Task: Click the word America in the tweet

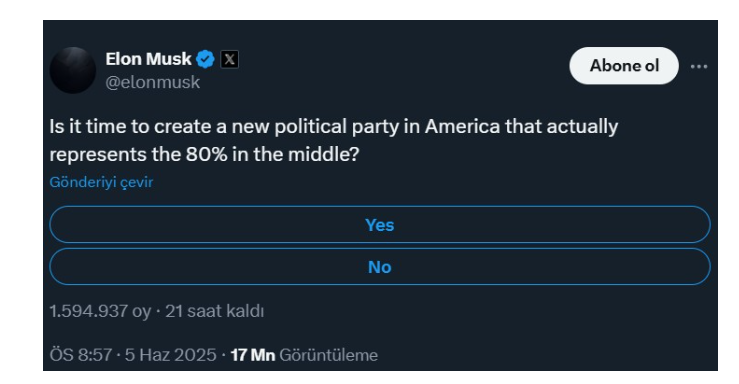Action: pyautogui.click(x=462, y=126)
